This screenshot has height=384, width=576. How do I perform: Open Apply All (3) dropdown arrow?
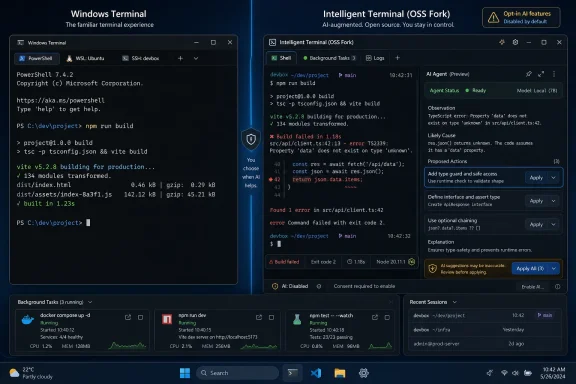coord(554,269)
